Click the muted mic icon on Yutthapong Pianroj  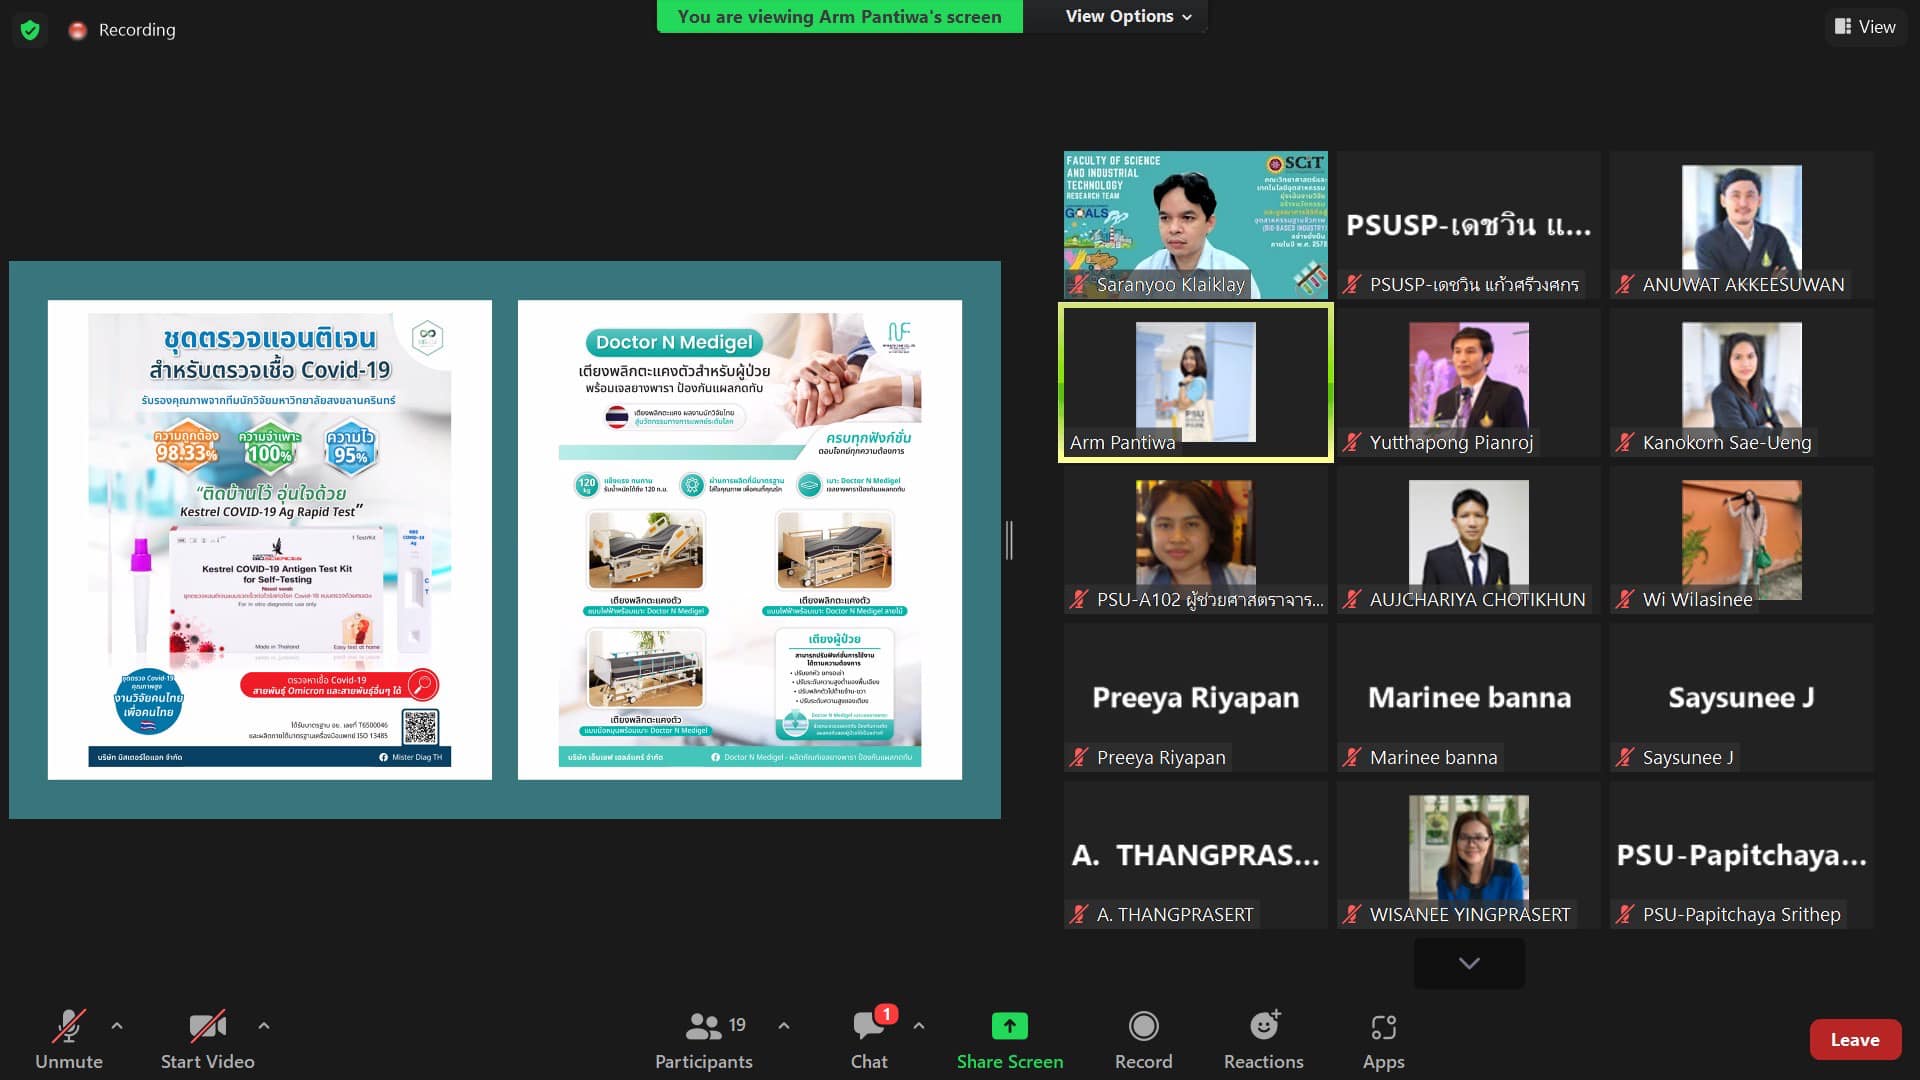click(1352, 442)
